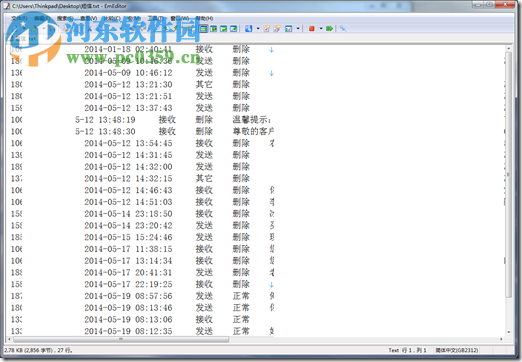Click timestamp 2014-05-17 13:14:34
This screenshot has height=362, width=522.
click(x=128, y=261)
